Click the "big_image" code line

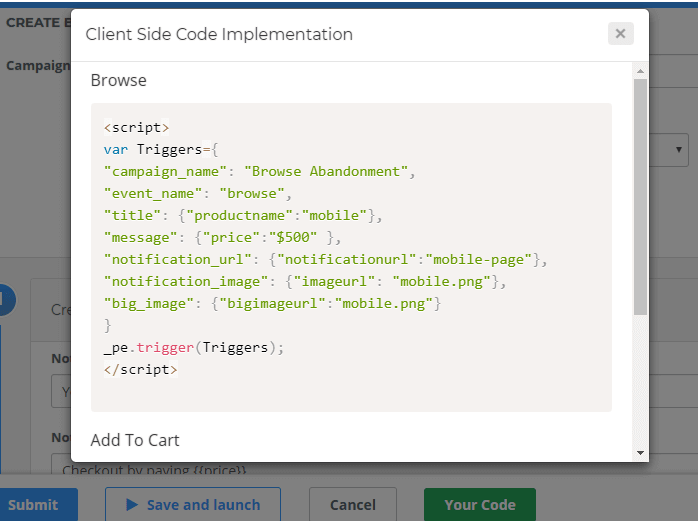click(x=272, y=303)
